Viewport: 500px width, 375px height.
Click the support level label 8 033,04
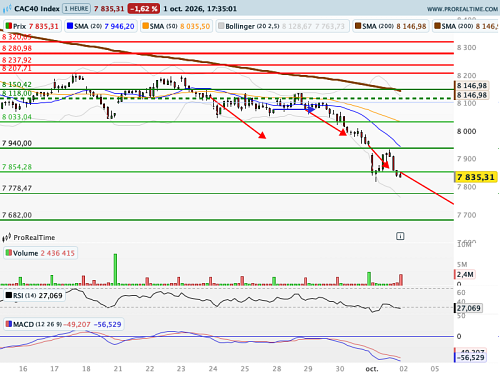[x=17, y=117]
